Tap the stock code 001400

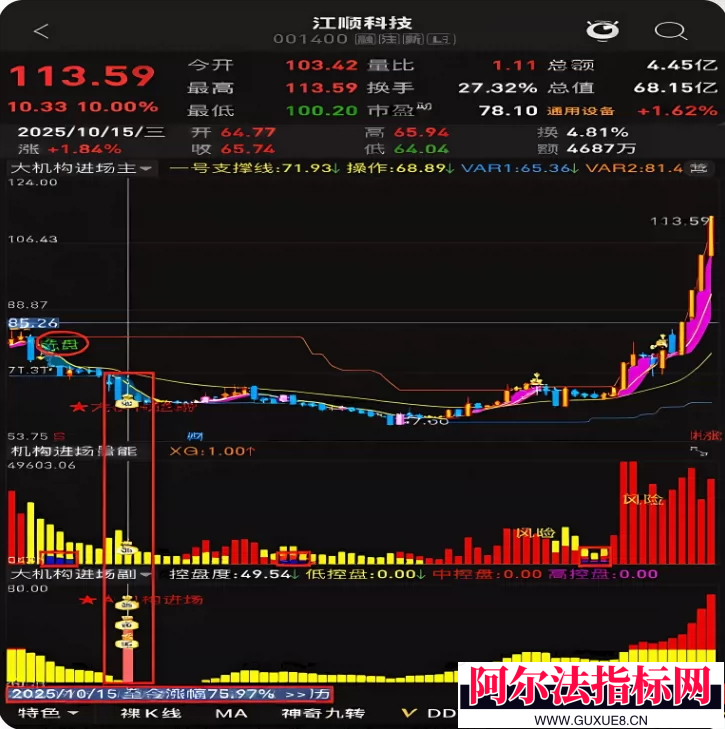click(310, 39)
